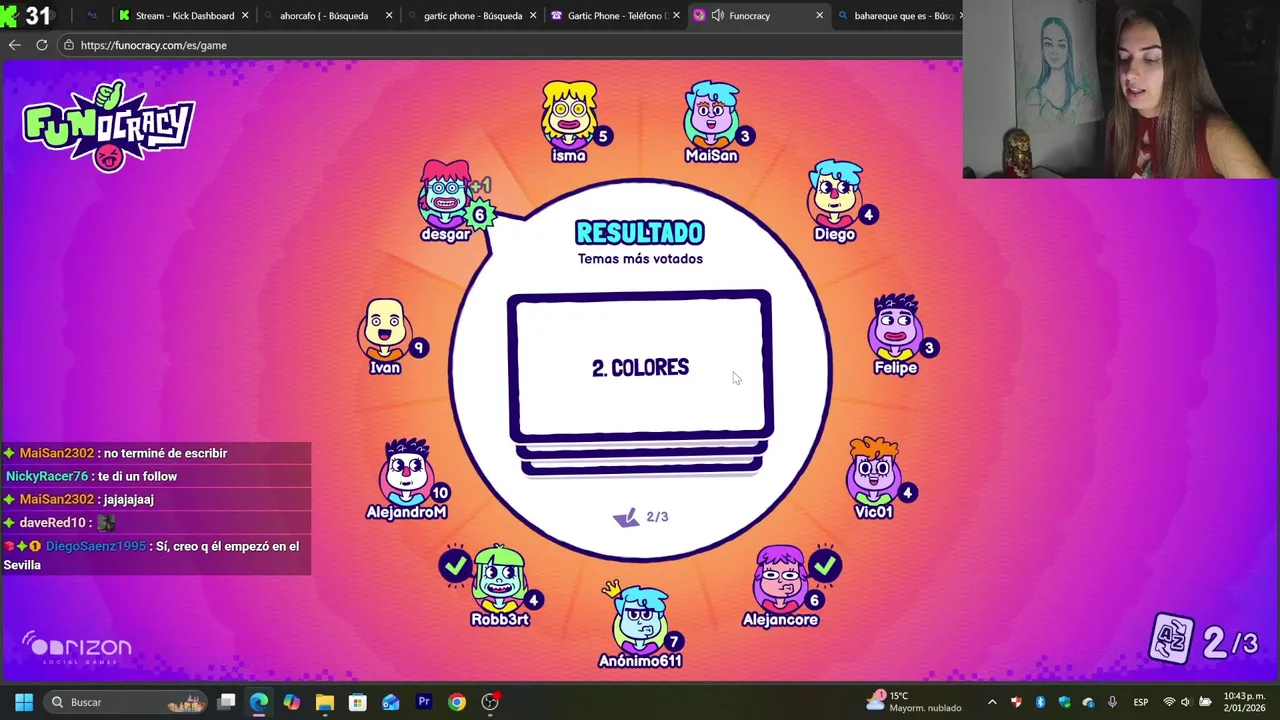Click AlejandroM's avatar

[407, 470]
